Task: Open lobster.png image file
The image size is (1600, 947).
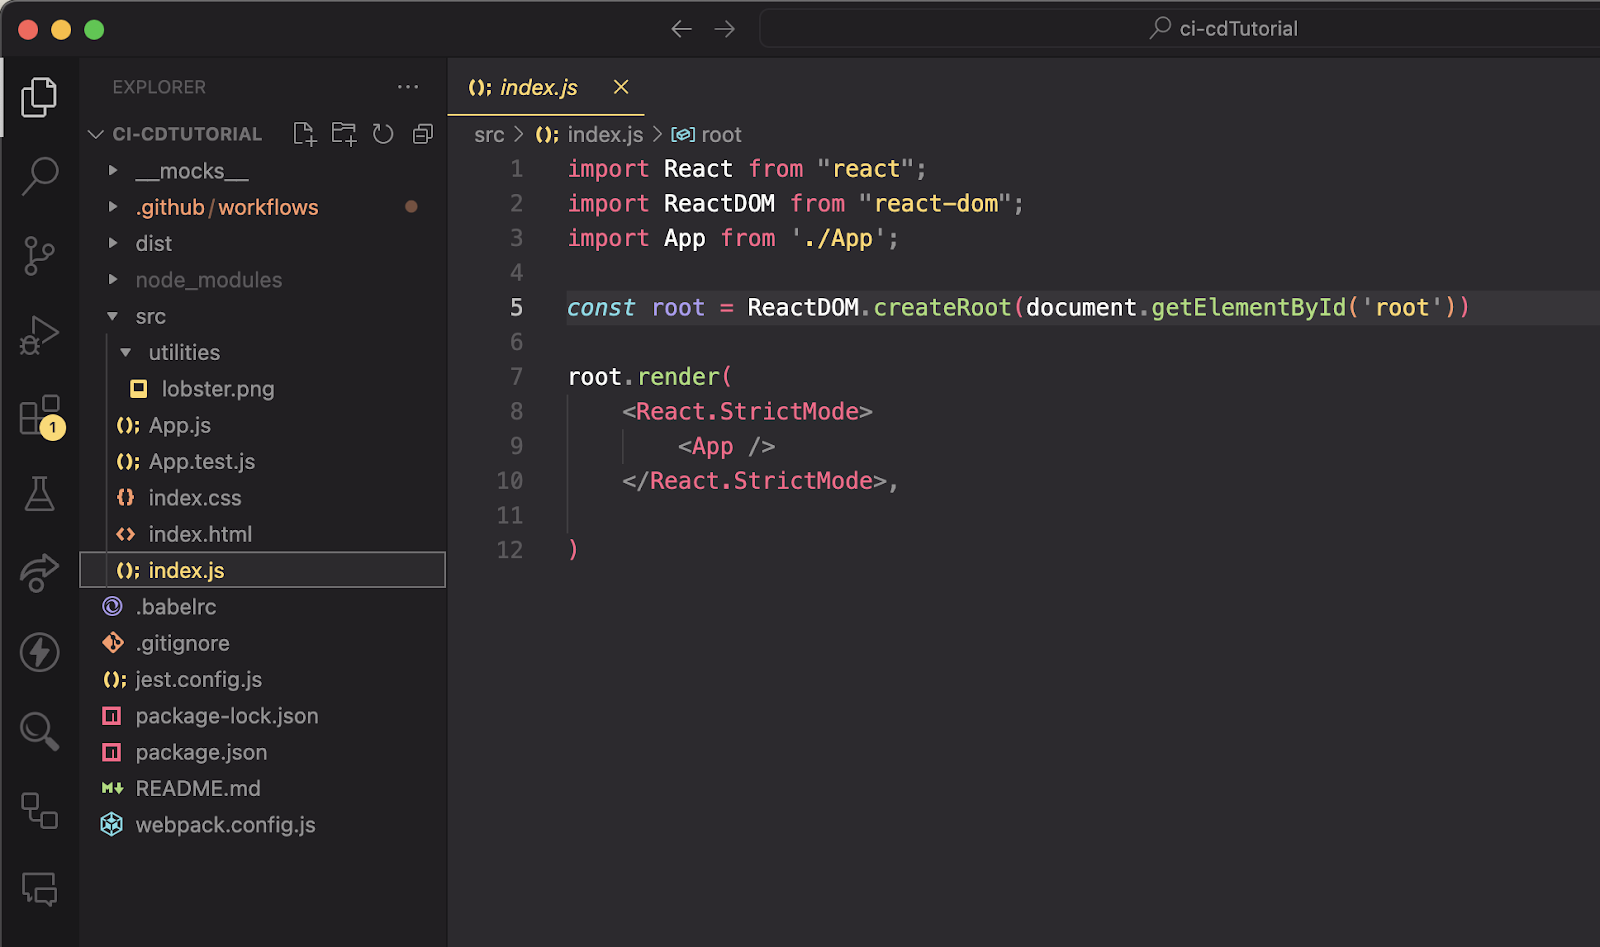Action: click(x=262, y=389)
